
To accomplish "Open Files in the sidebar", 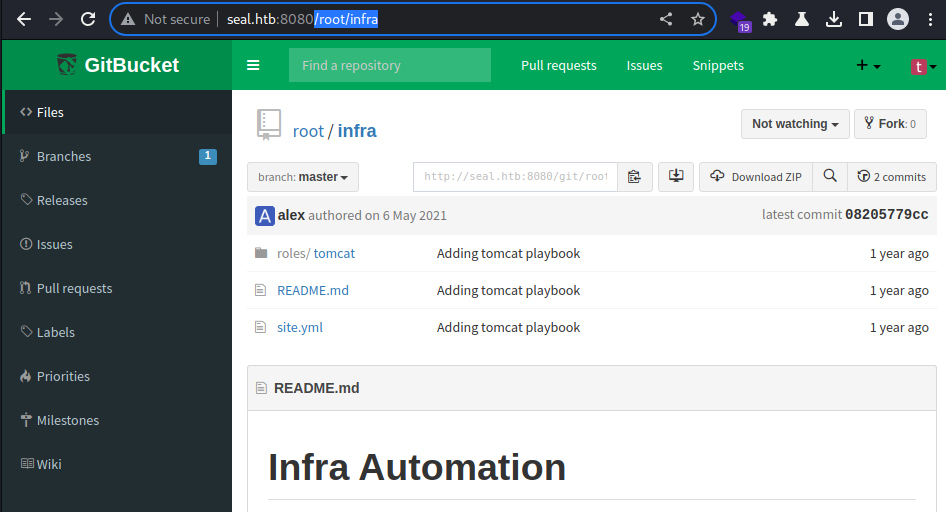I will pyautogui.click(x=117, y=112).
